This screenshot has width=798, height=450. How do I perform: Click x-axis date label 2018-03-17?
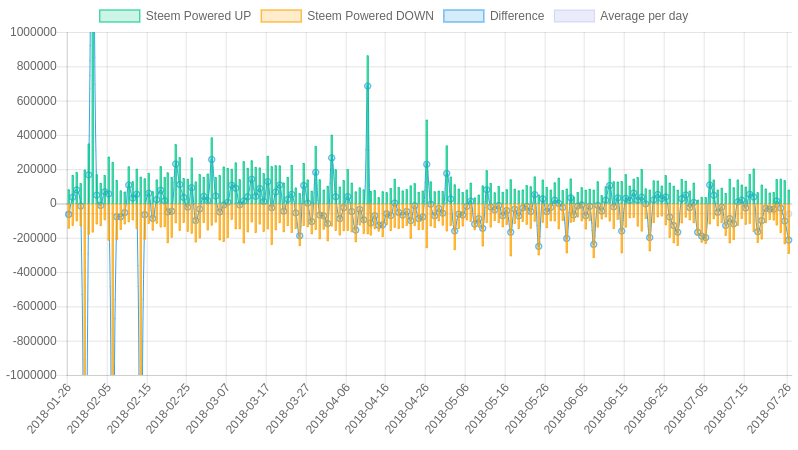tap(247, 409)
